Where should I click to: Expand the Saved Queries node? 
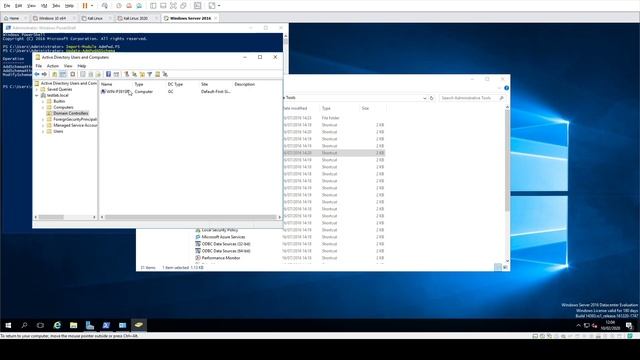[37, 89]
